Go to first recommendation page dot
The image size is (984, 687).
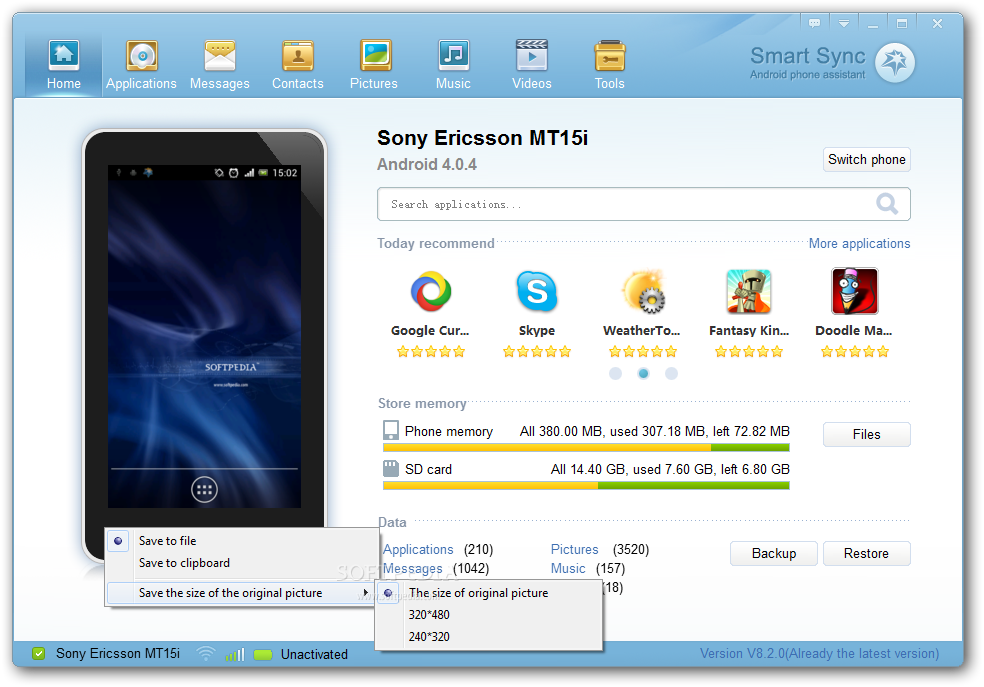click(x=615, y=373)
